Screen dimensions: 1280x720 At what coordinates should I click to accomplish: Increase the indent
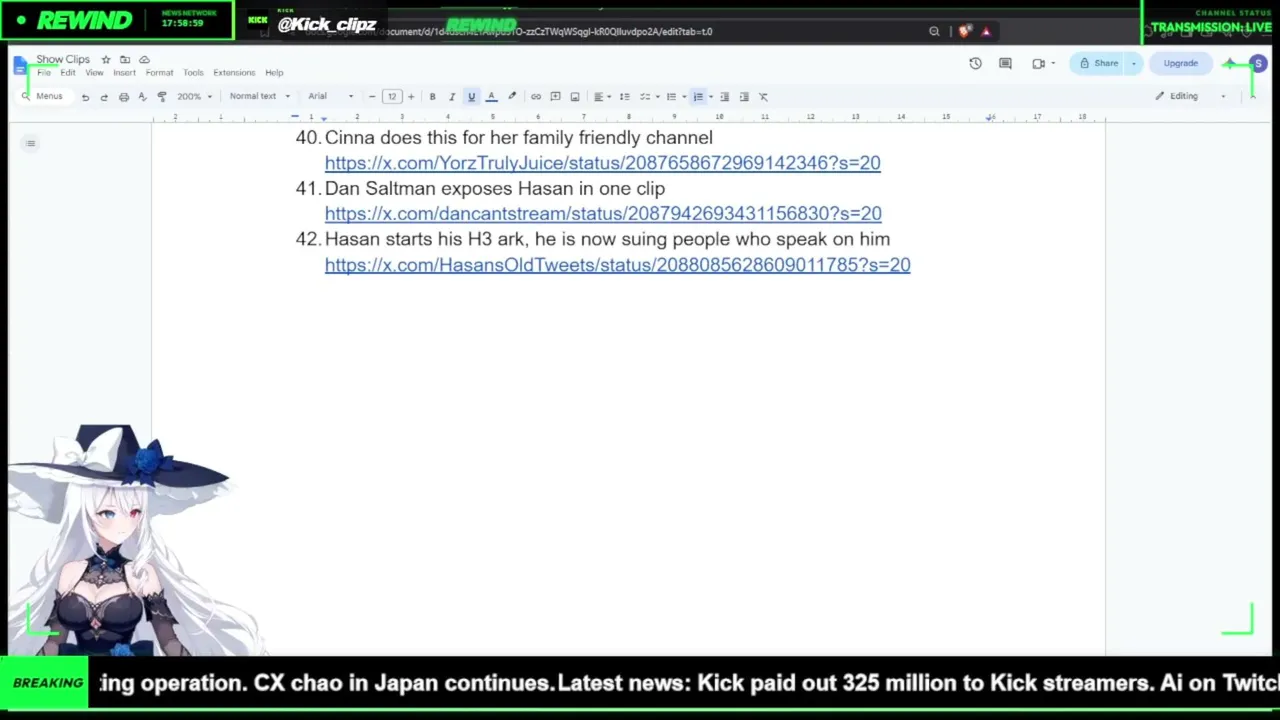tap(744, 97)
